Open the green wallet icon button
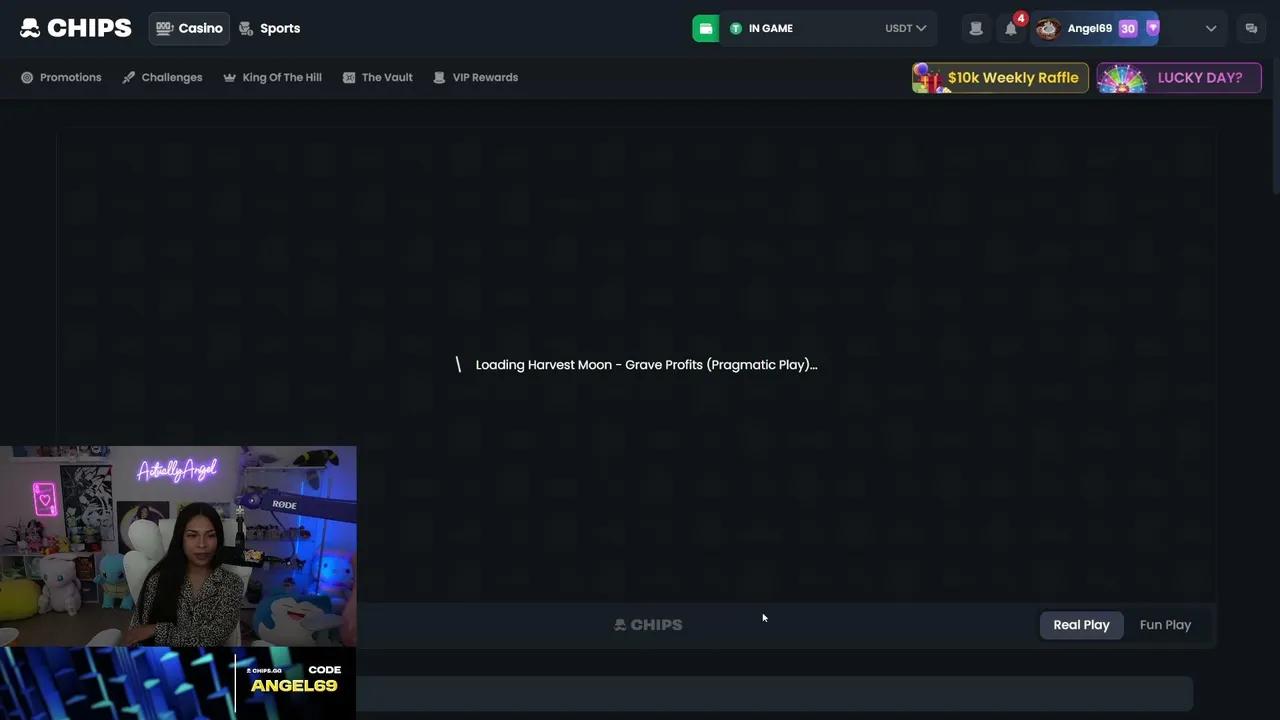This screenshot has height=720, width=1280. tap(705, 28)
